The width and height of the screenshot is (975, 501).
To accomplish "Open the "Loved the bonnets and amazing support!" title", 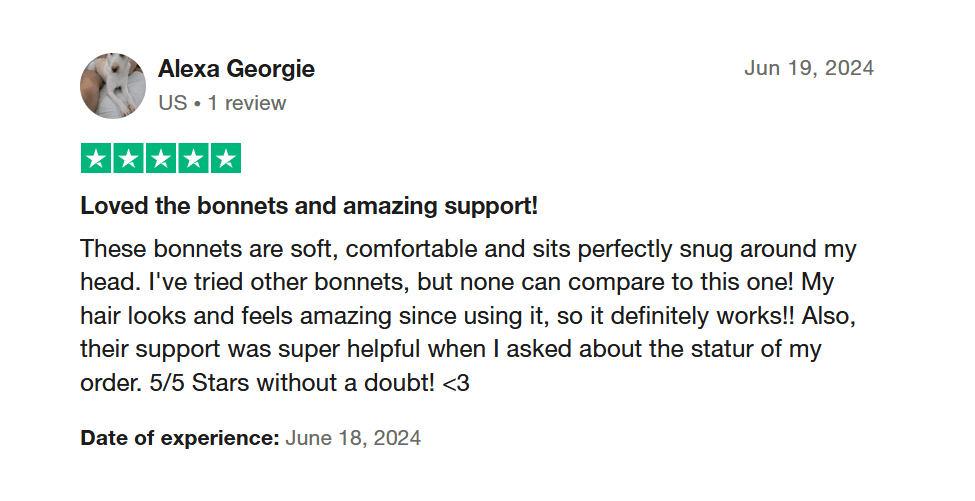I will point(309,206).
